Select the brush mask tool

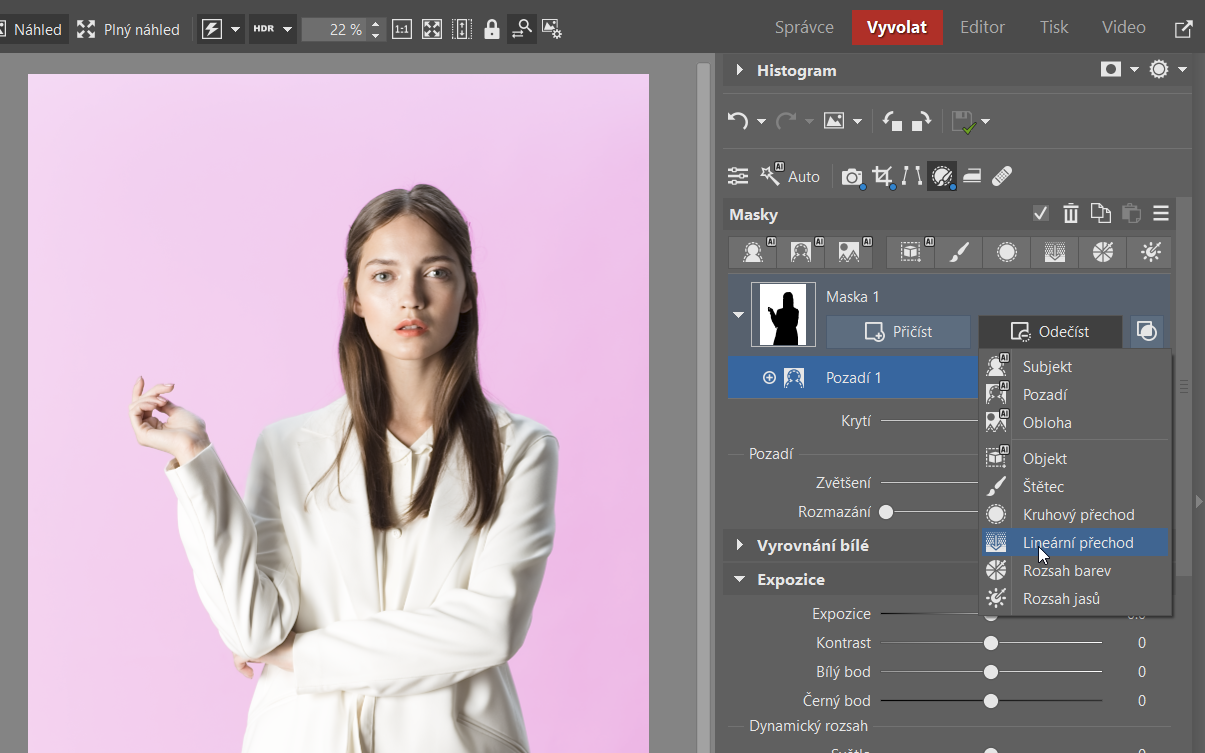(x=958, y=253)
